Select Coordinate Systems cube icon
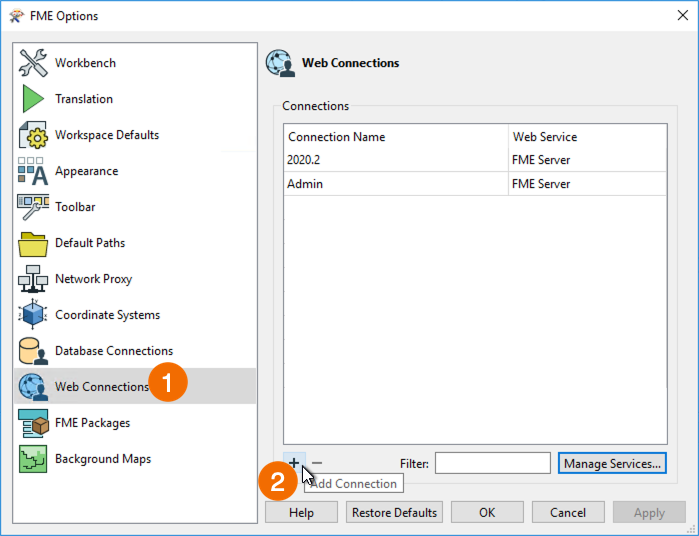Screen dimensions: 699x536 coord(33,315)
